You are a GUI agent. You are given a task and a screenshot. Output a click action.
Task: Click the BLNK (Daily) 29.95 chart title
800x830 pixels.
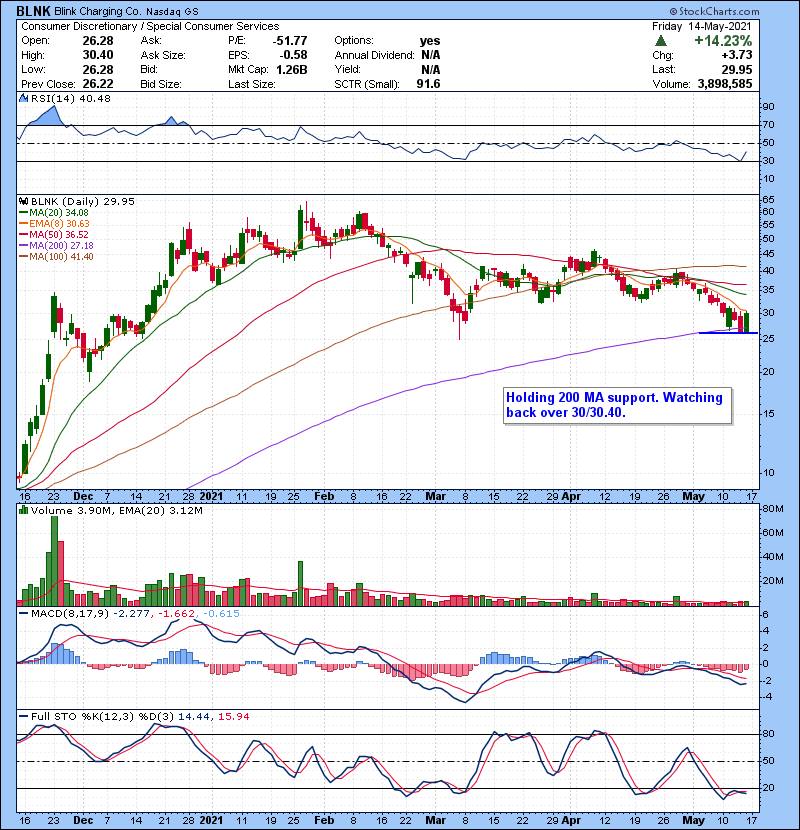click(83, 201)
